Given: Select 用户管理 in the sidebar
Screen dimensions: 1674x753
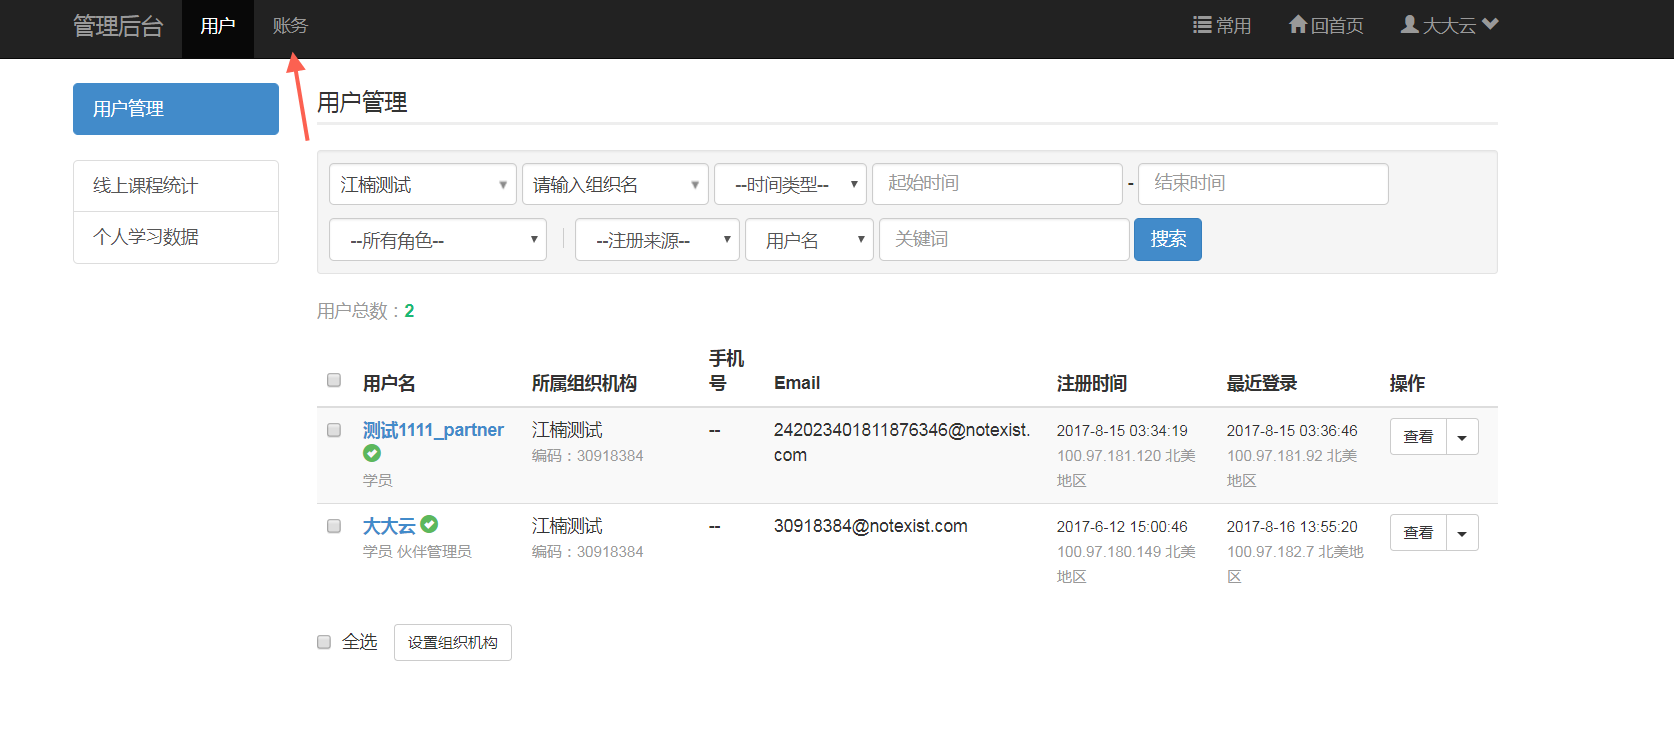Looking at the screenshot, I should [176, 109].
